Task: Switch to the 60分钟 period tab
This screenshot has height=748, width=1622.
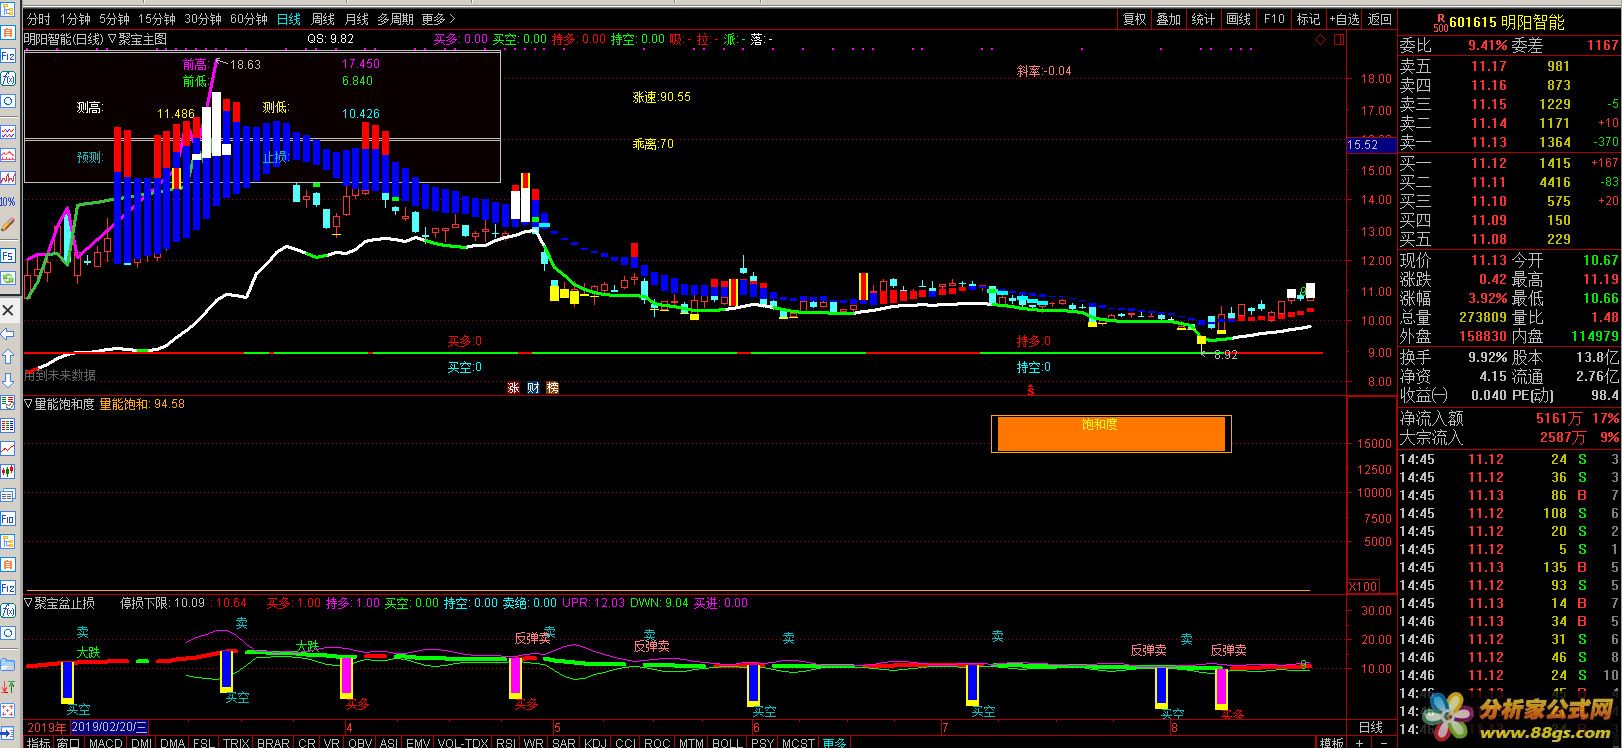Action: [248, 19]
